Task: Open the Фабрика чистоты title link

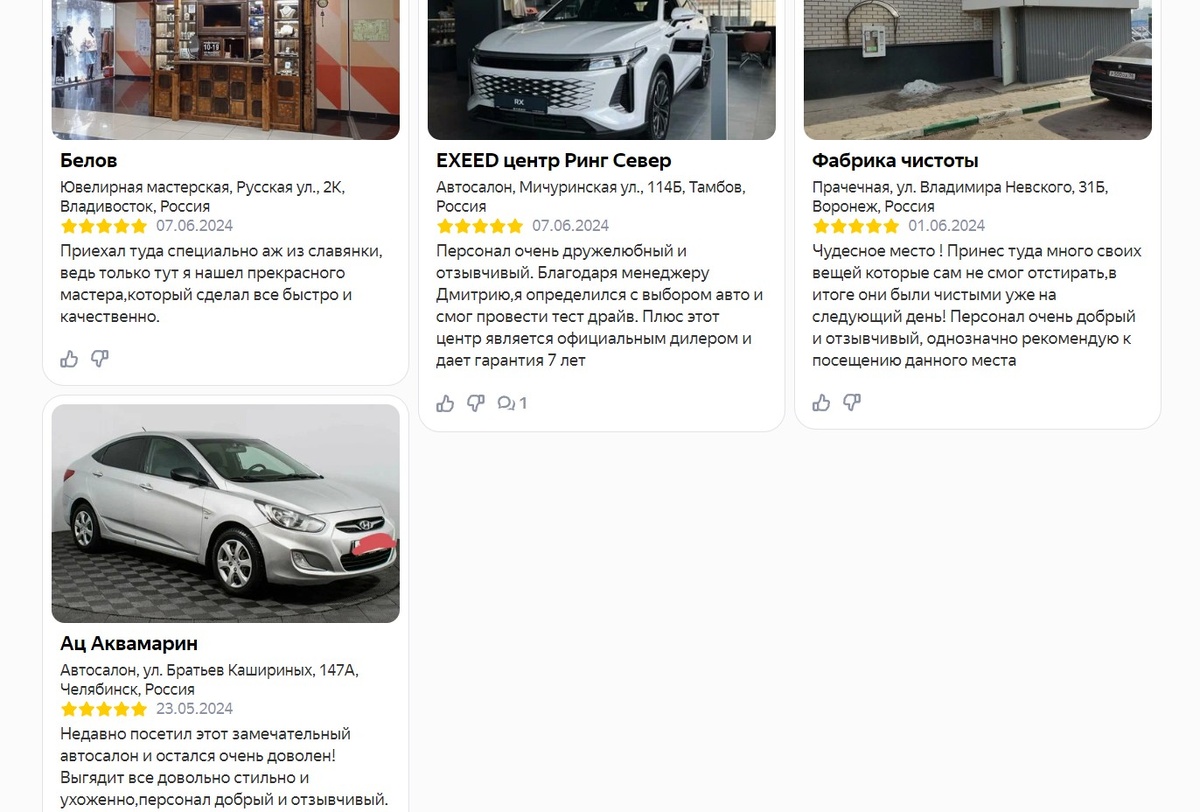Action: click(x=895, y=161)
